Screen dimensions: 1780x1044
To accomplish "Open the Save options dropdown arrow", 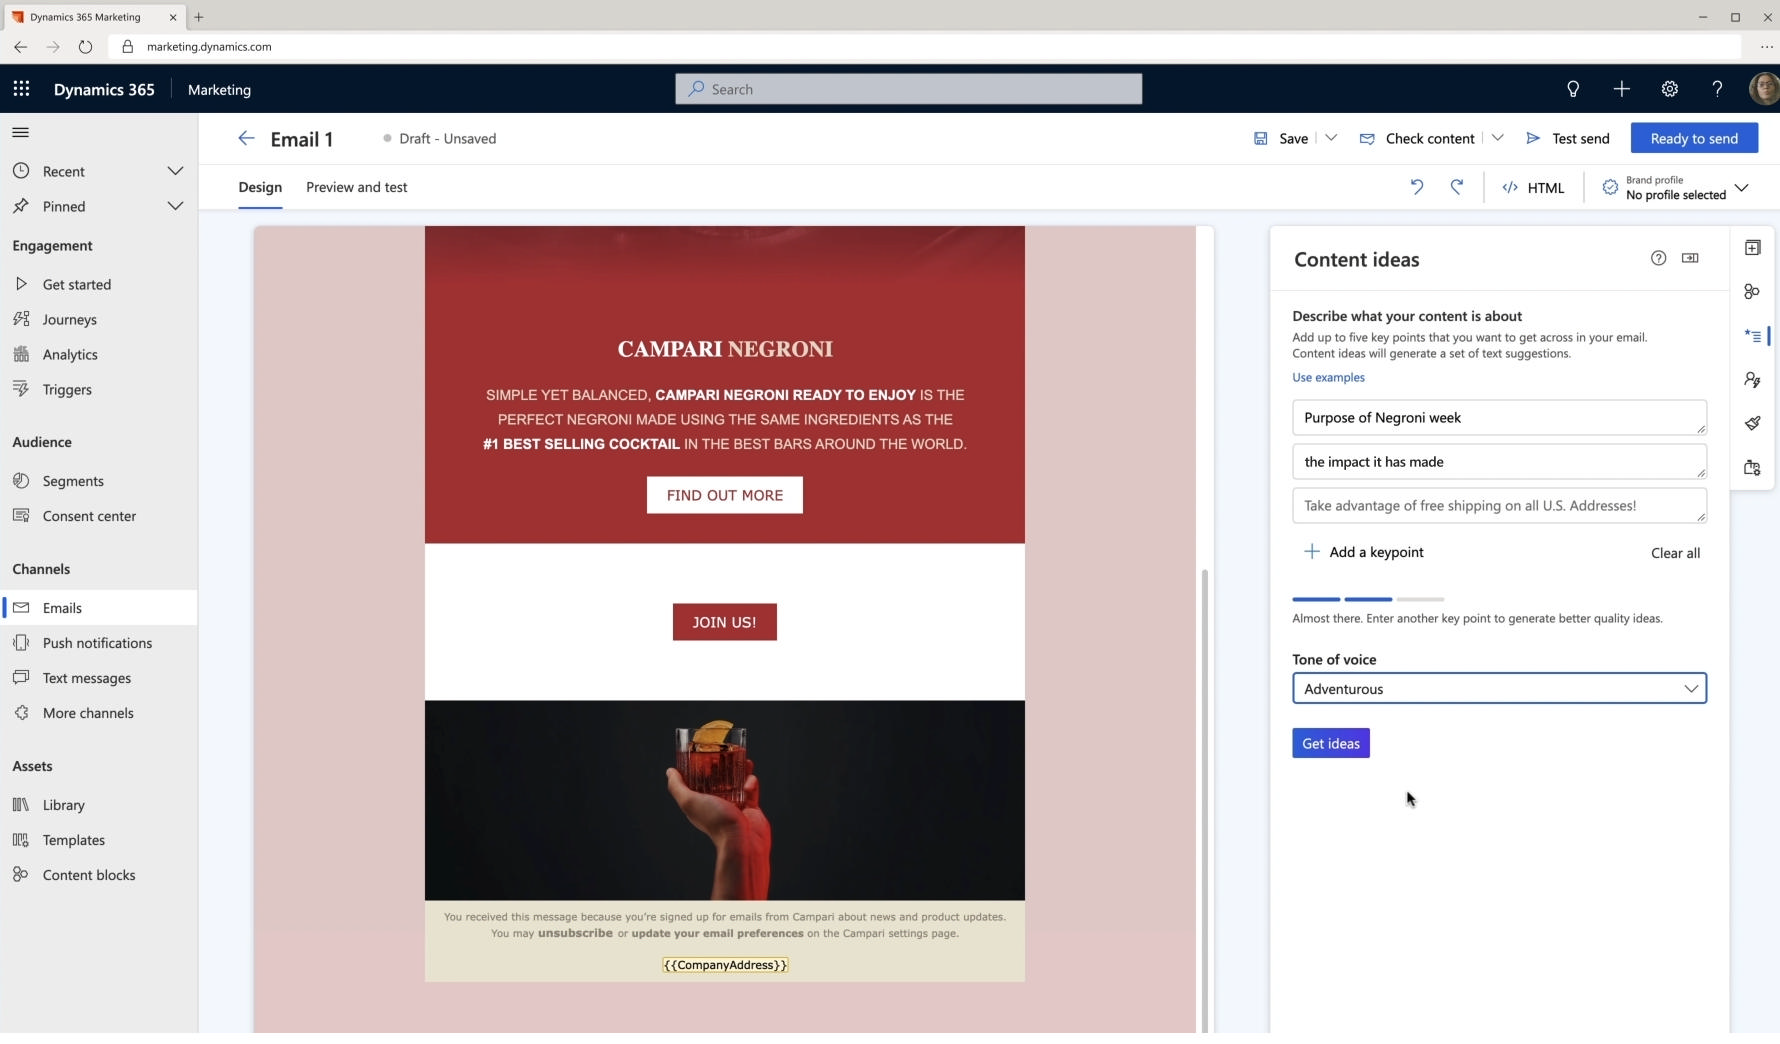I will pos(1331,138).
